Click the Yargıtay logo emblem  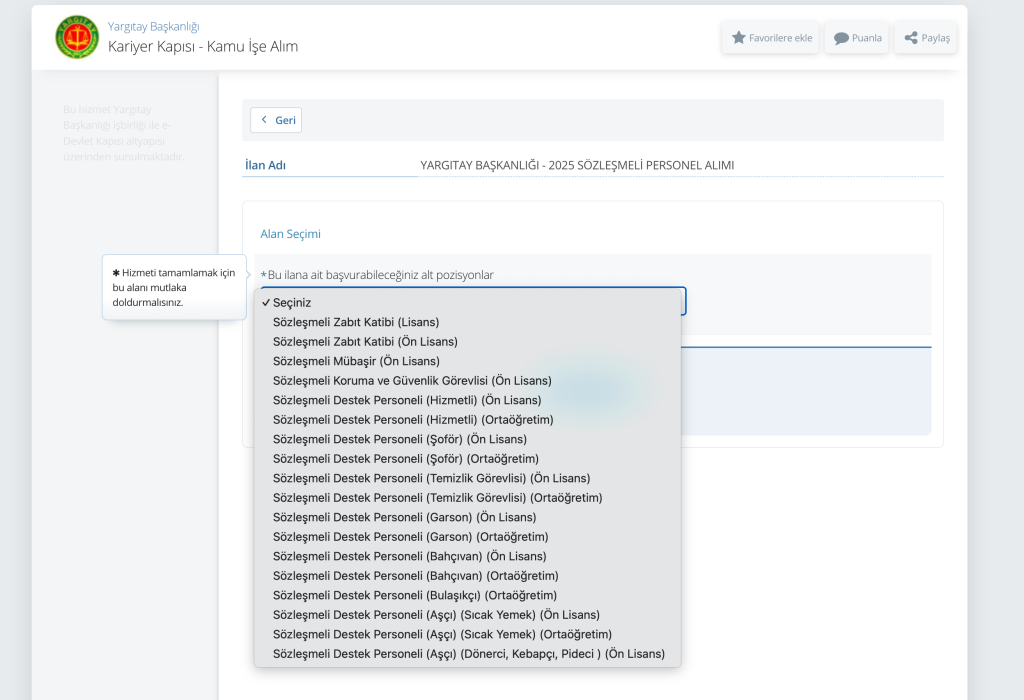[77, 37]
